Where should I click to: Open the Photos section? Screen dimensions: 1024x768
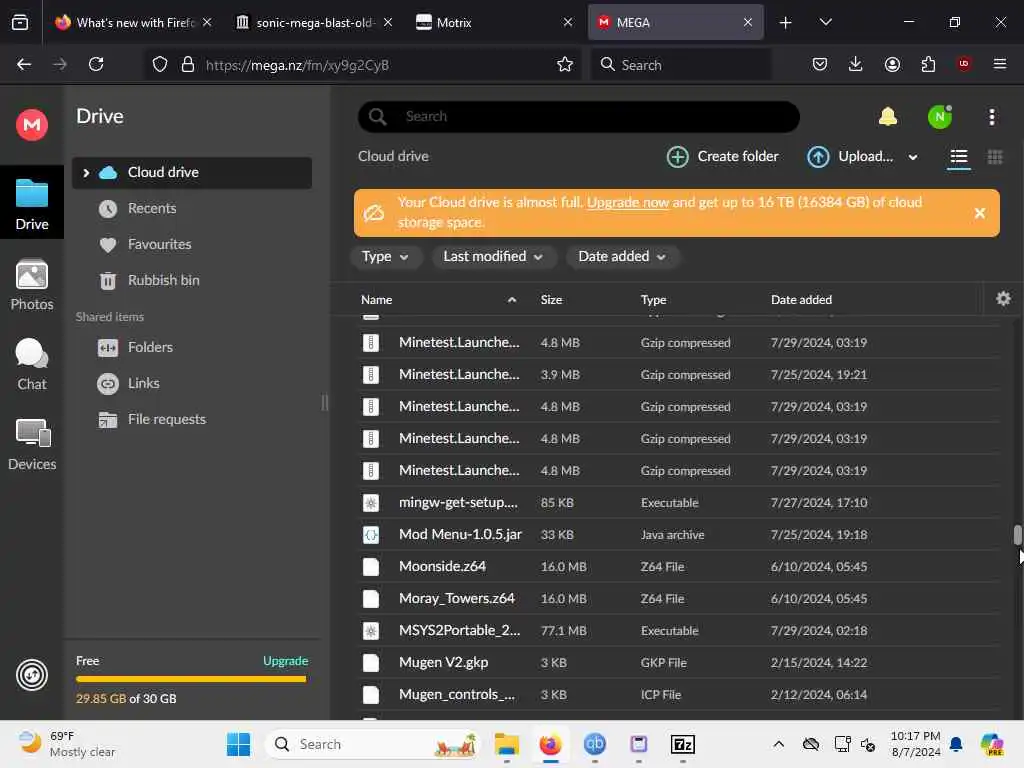point(31,285)
